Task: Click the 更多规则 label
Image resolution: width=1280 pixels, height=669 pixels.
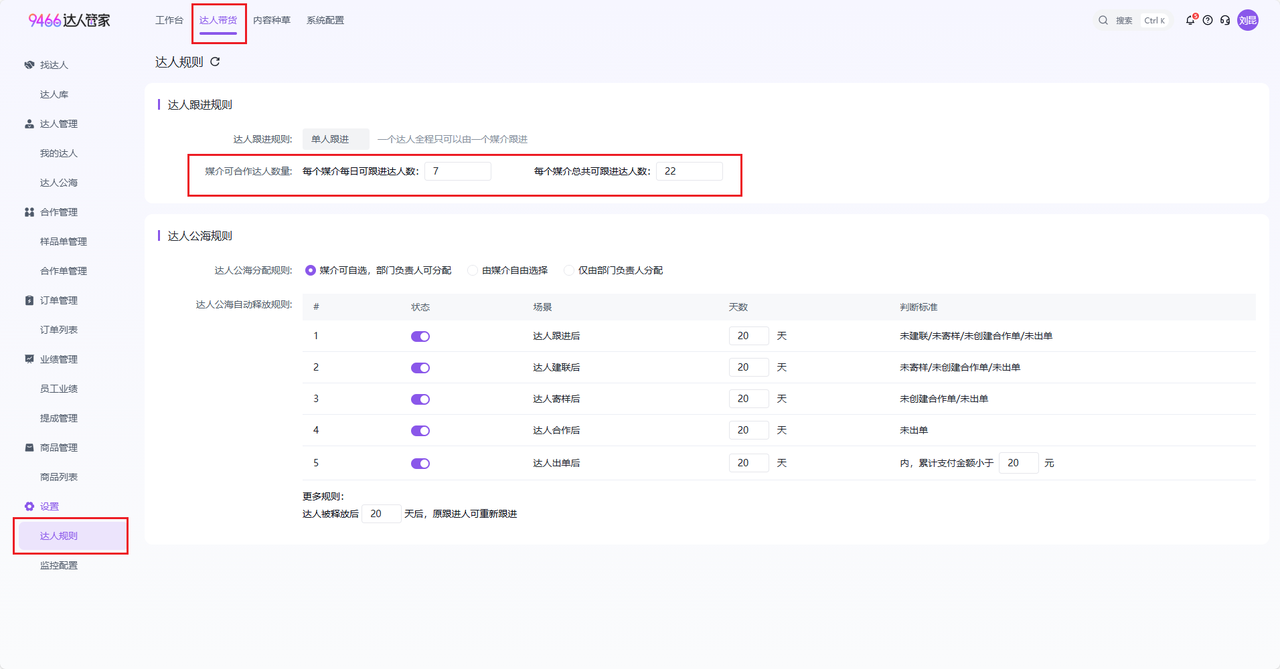Action: click(x=323, y=496)
